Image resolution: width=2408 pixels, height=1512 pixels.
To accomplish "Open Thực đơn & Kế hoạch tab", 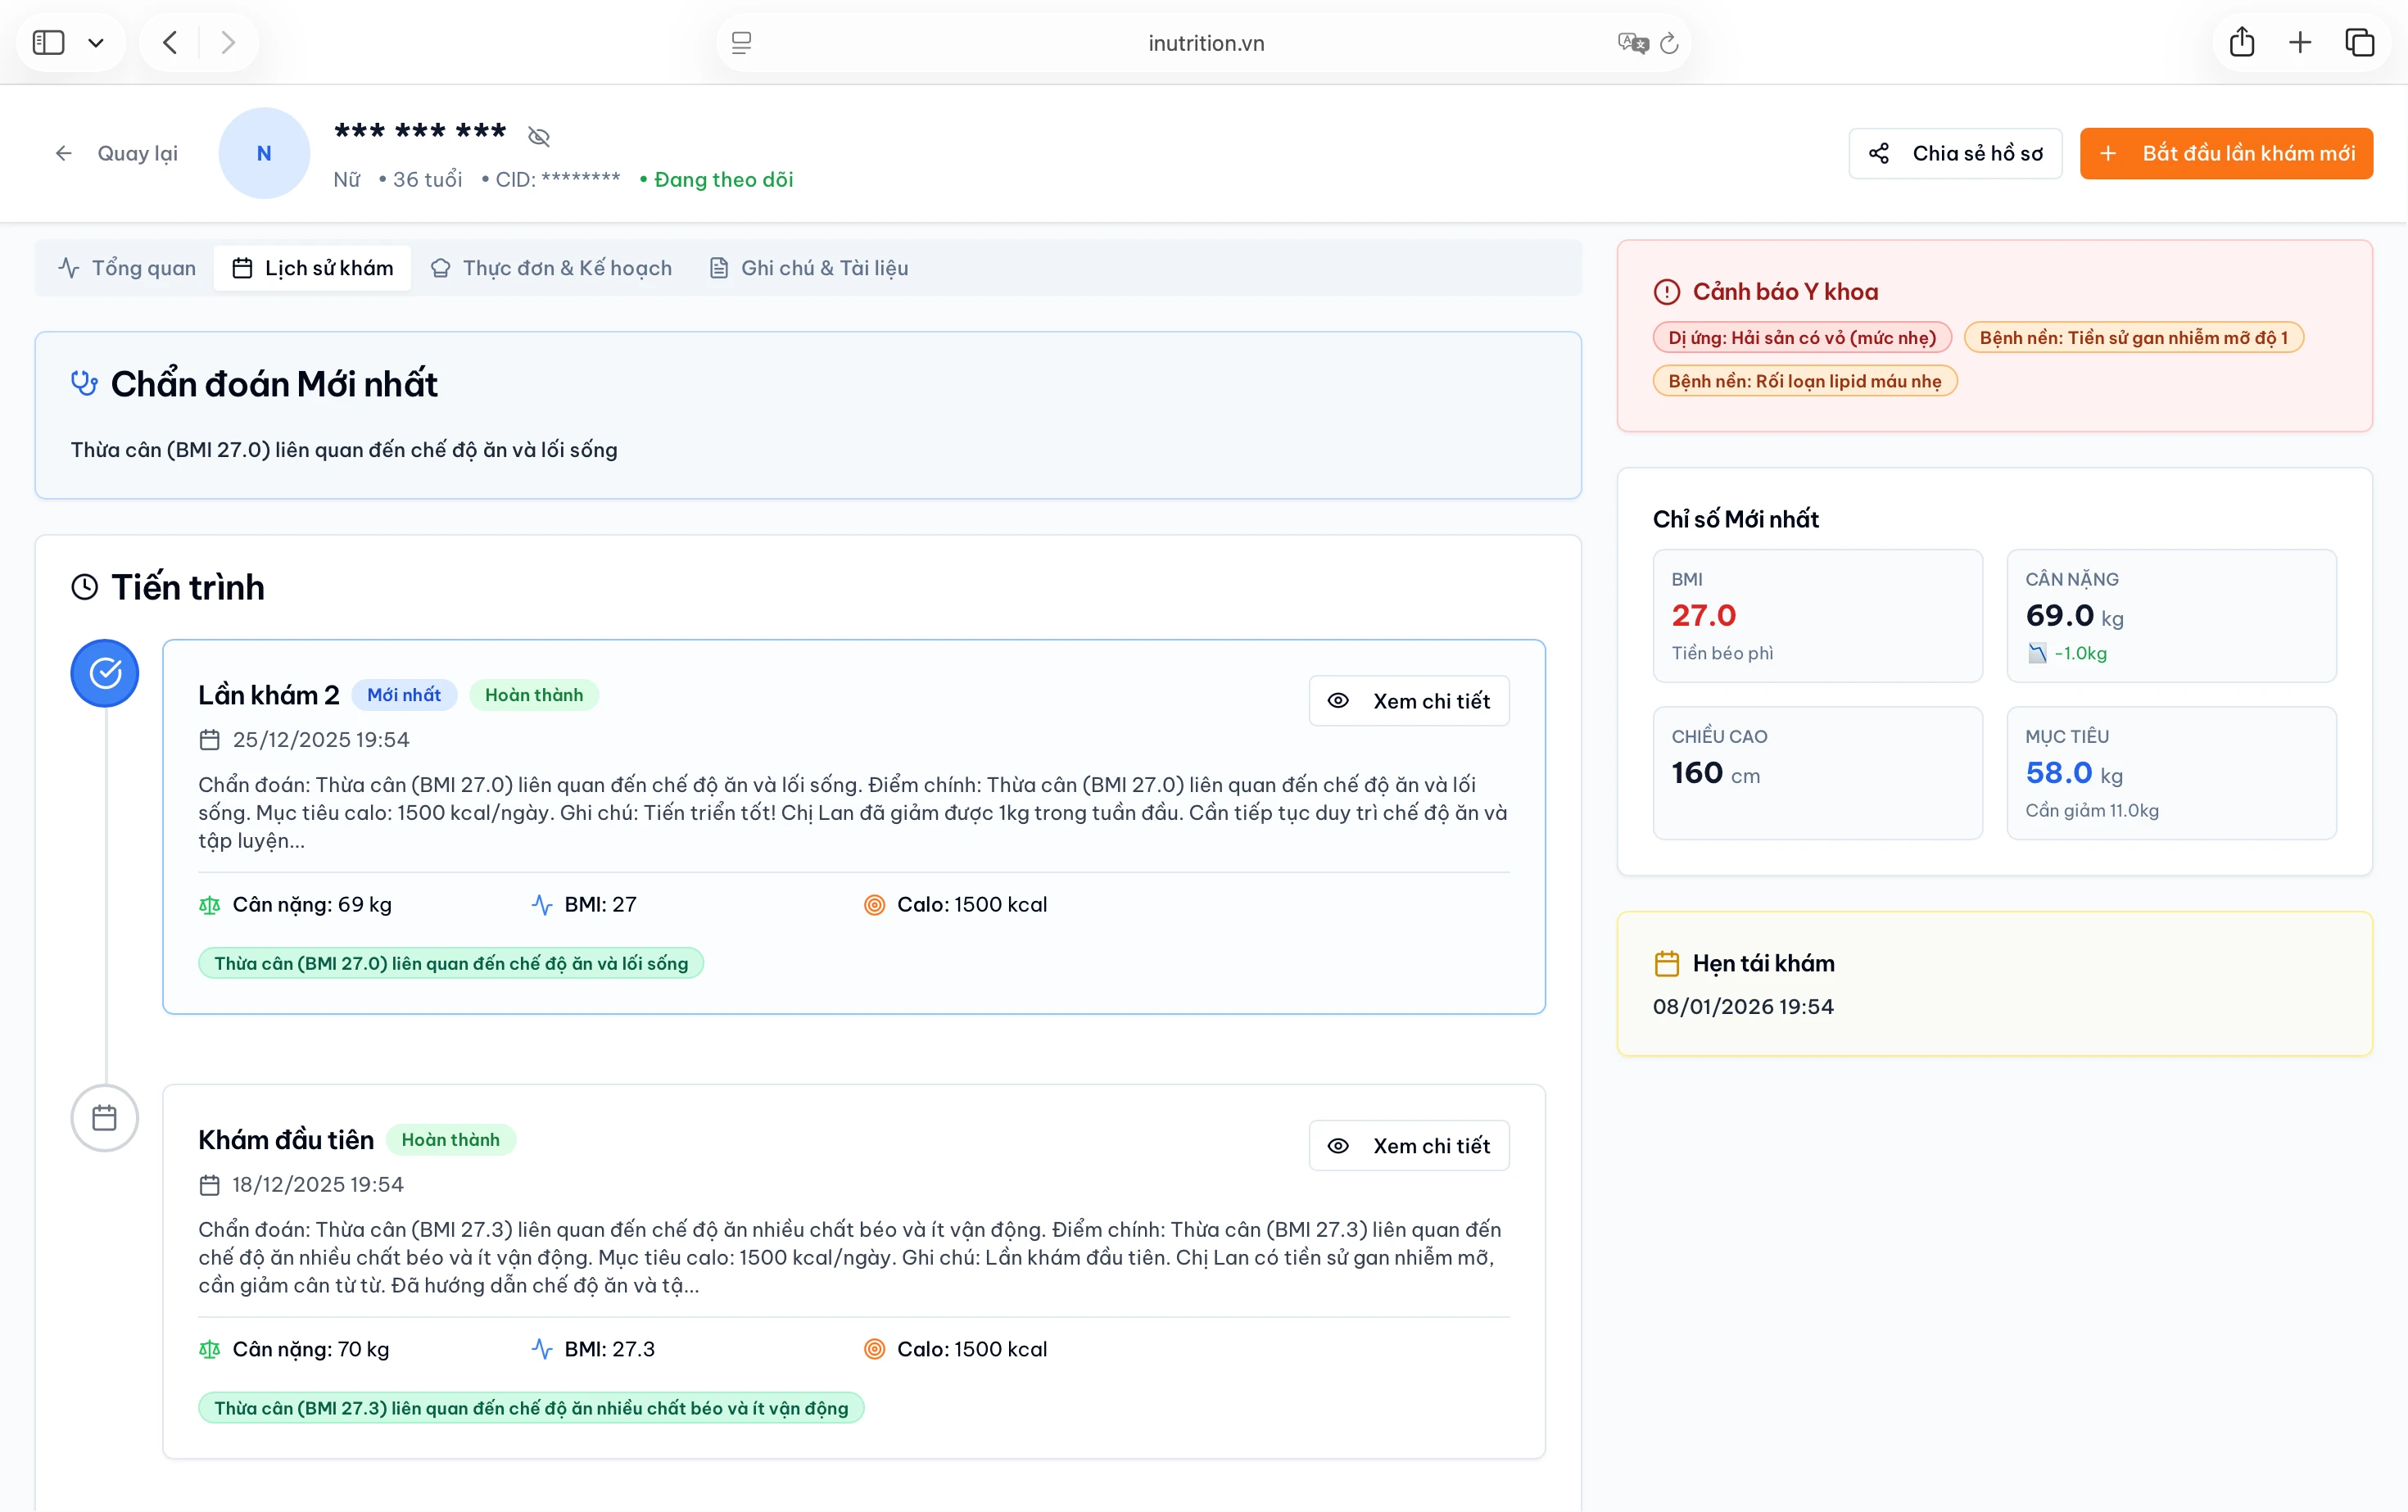I will click(x=551, y=268).
